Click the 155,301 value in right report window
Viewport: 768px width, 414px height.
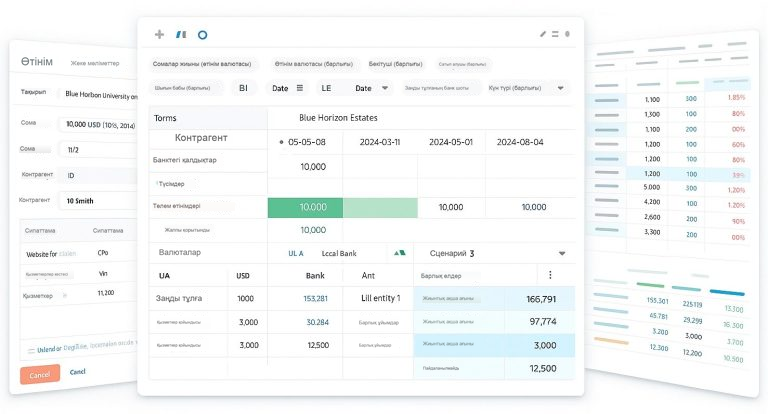657,301
